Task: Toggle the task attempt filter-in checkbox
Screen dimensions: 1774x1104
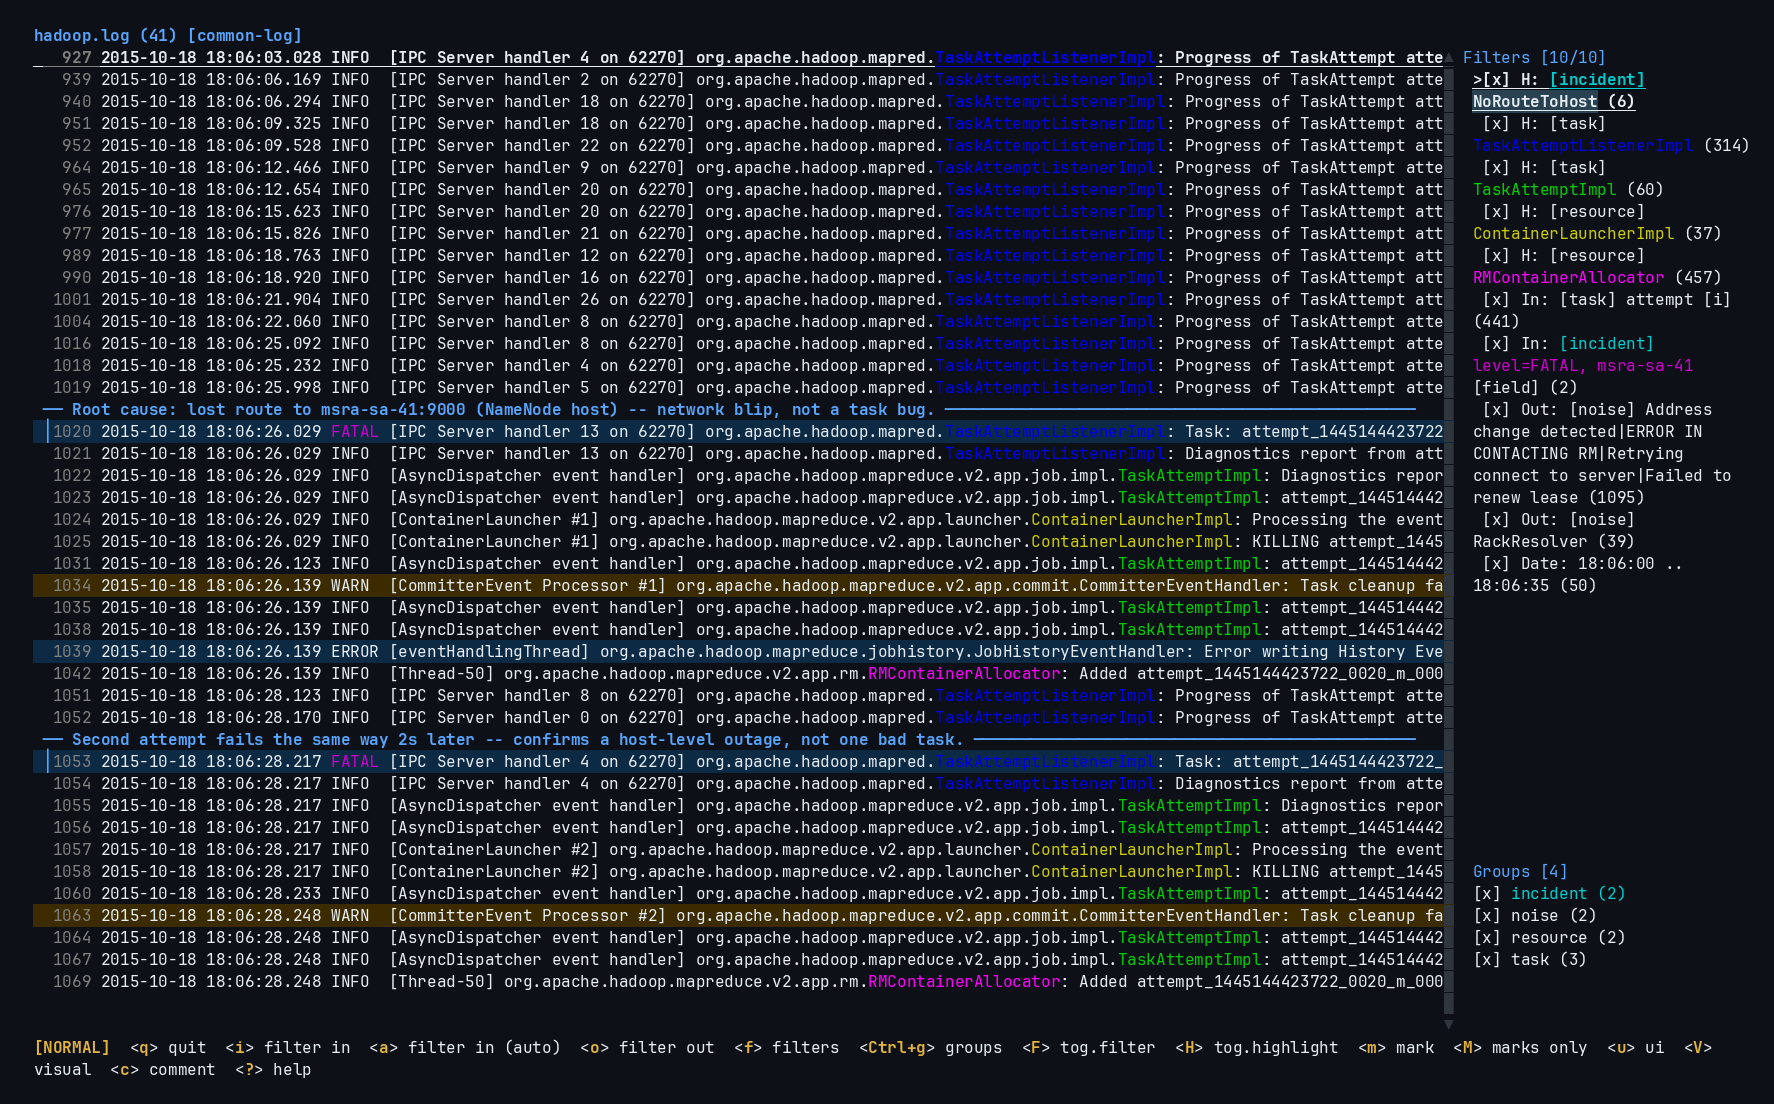Action: click(1496, 300)
